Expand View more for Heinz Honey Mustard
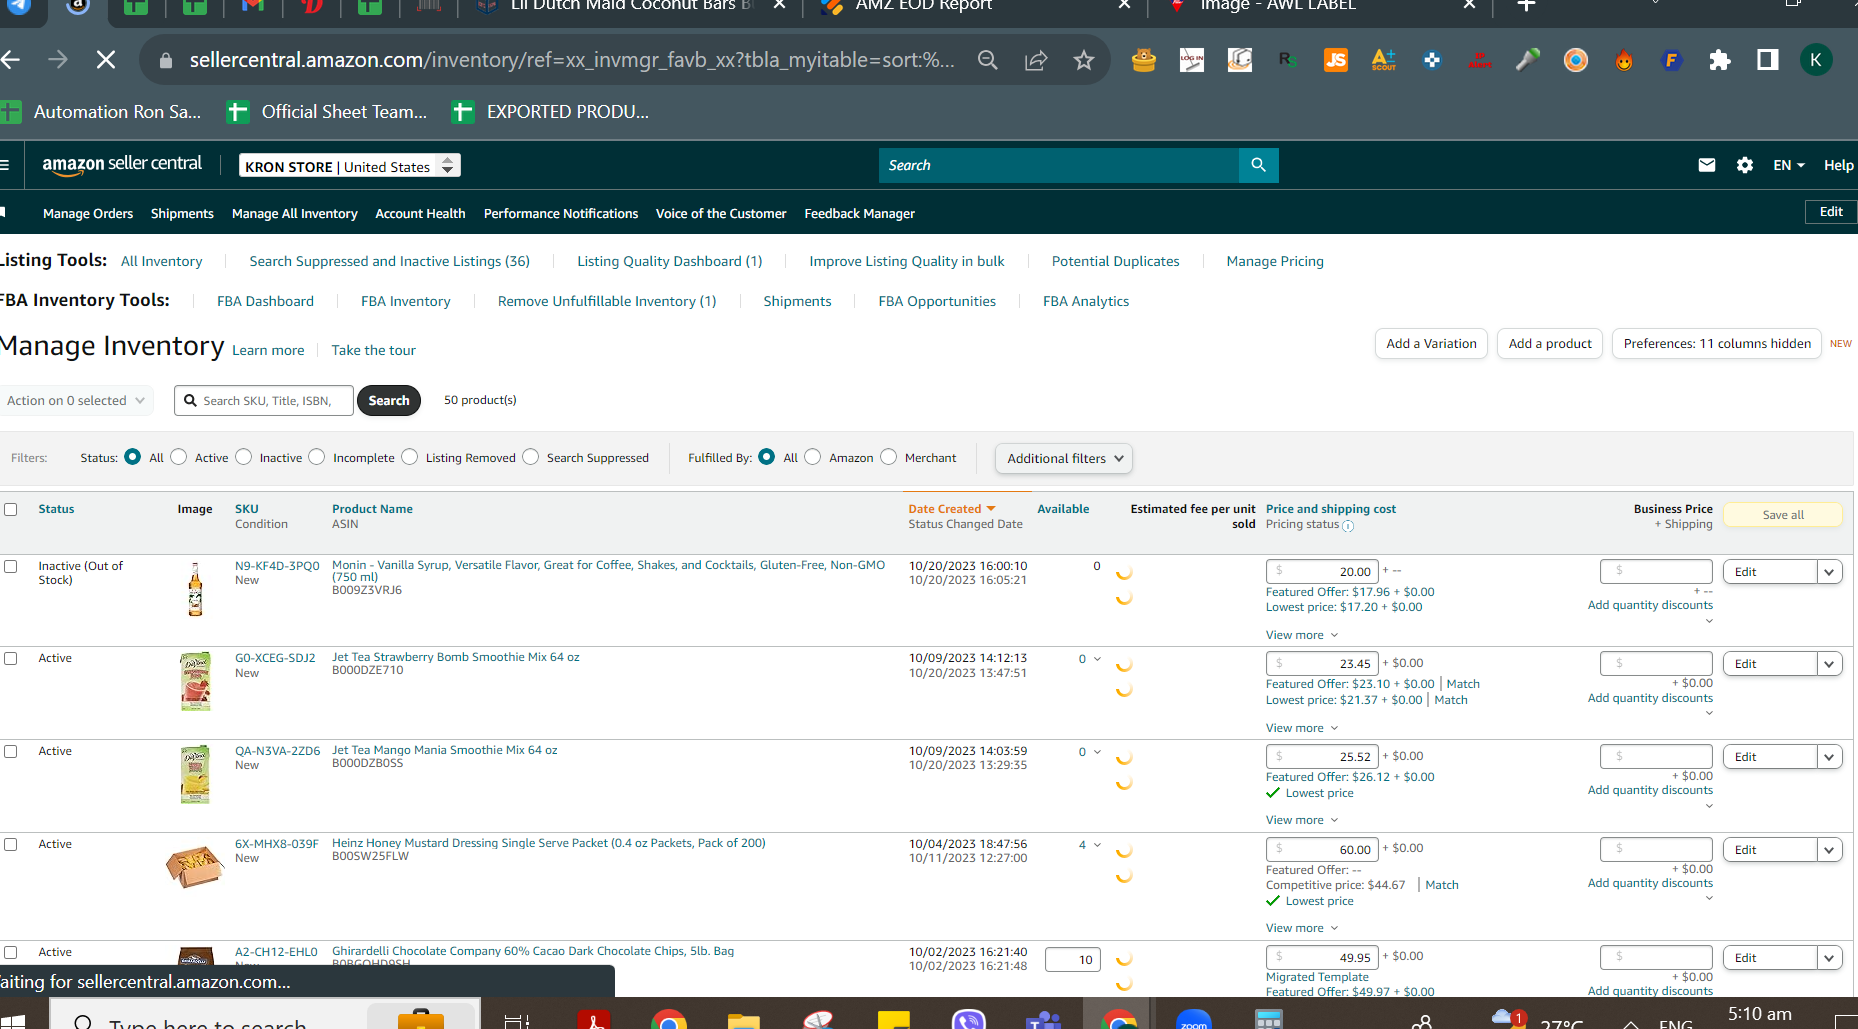The image size is (1858, 1029). pyautogui.click(x=1302, y=928)
